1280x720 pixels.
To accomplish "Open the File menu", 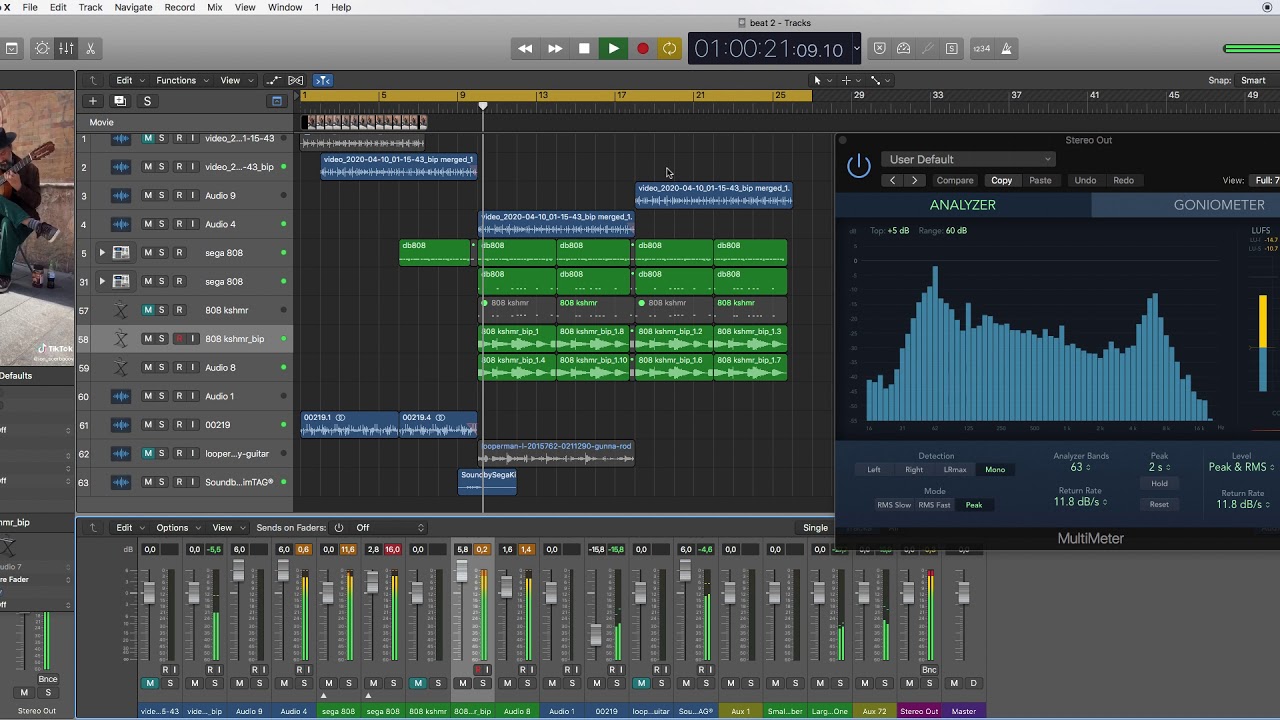I will click(x=30, y=7).
